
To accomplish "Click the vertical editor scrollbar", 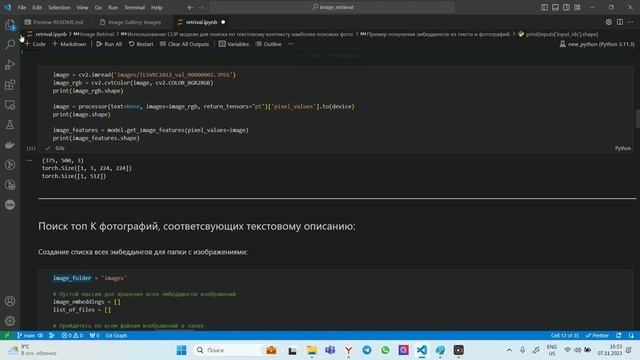I will 637,118.
